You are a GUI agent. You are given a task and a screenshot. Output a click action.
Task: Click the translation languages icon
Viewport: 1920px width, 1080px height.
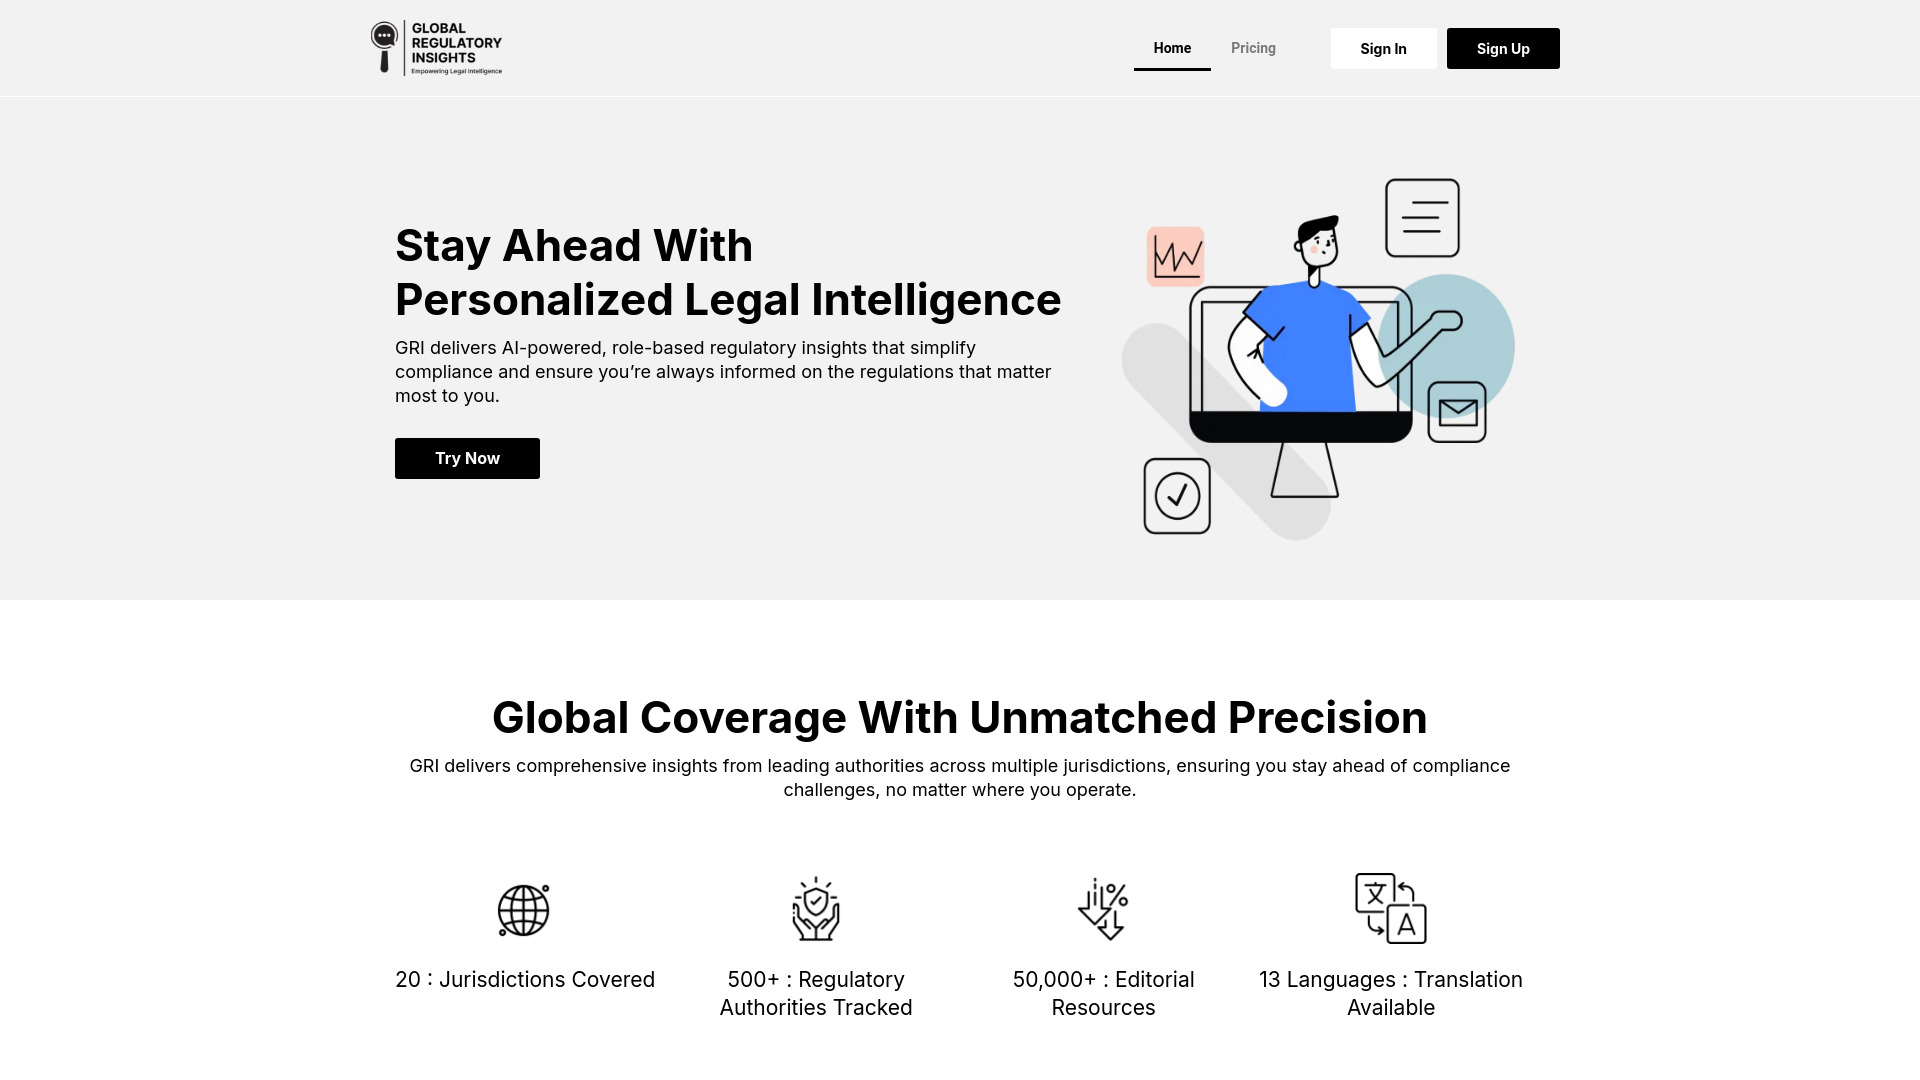pyautogui.click(x=1391, y=909)
